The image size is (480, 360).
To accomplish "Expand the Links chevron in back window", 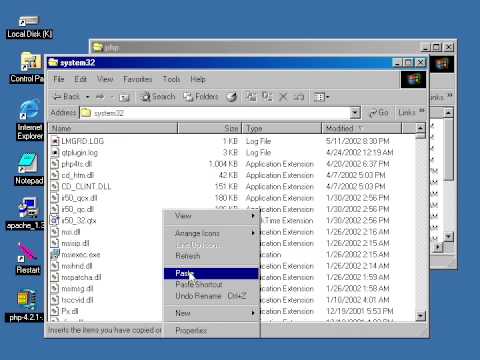I will (450, 95).
